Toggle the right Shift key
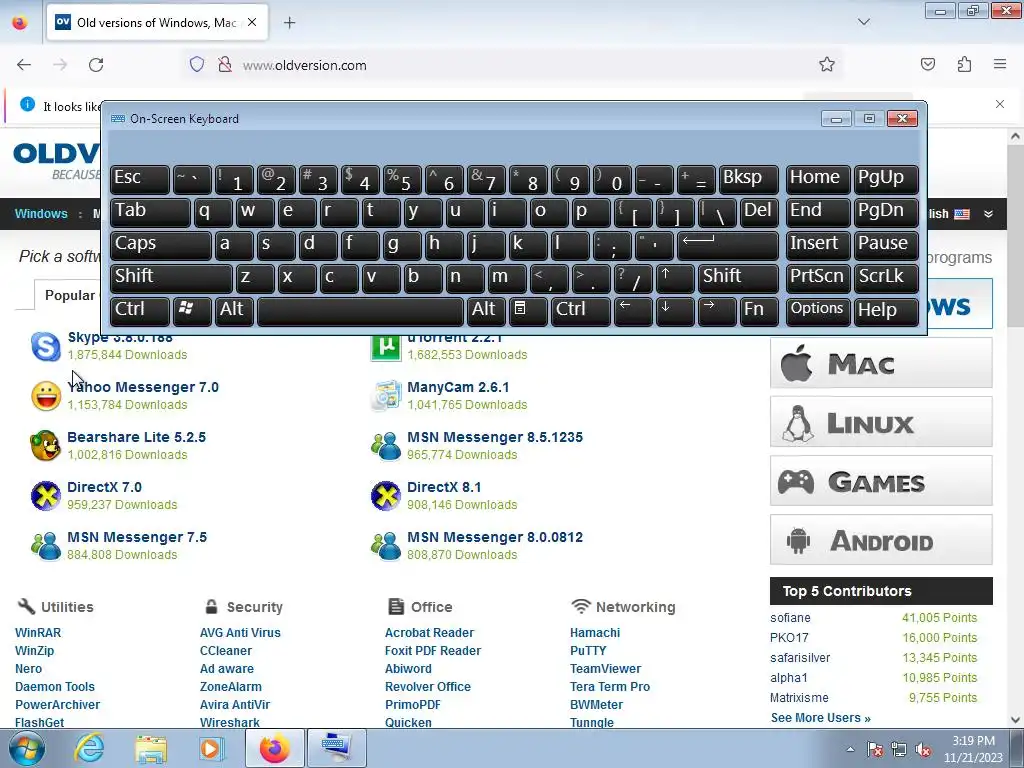Screen dimensions: 1024x768 738,278
